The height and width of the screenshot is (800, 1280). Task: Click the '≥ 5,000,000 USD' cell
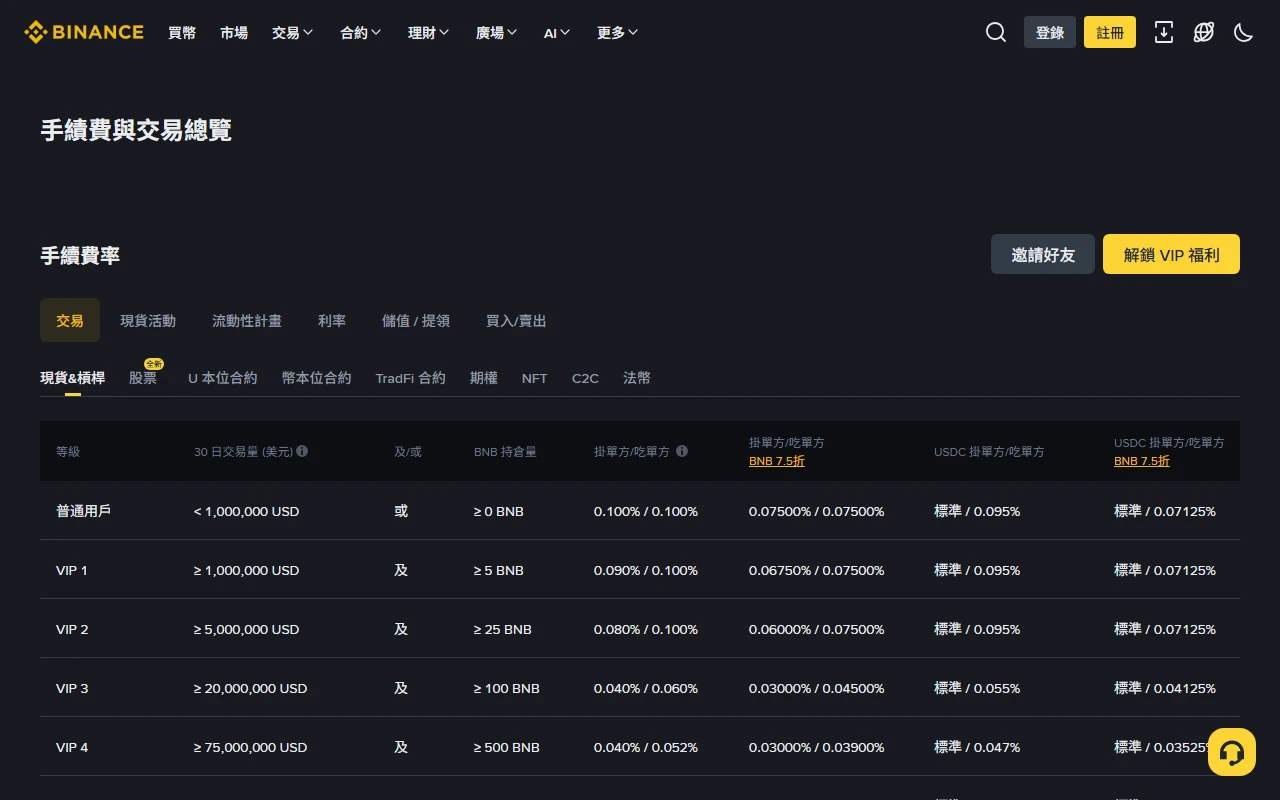[247, 629]
